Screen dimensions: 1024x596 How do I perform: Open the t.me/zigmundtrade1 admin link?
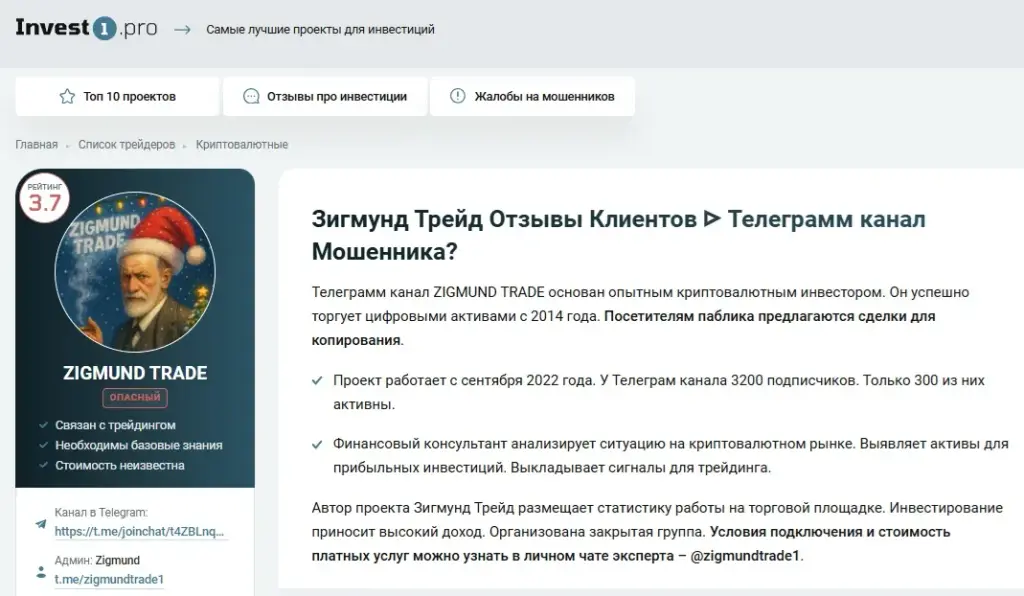click(x=109, y=579)
